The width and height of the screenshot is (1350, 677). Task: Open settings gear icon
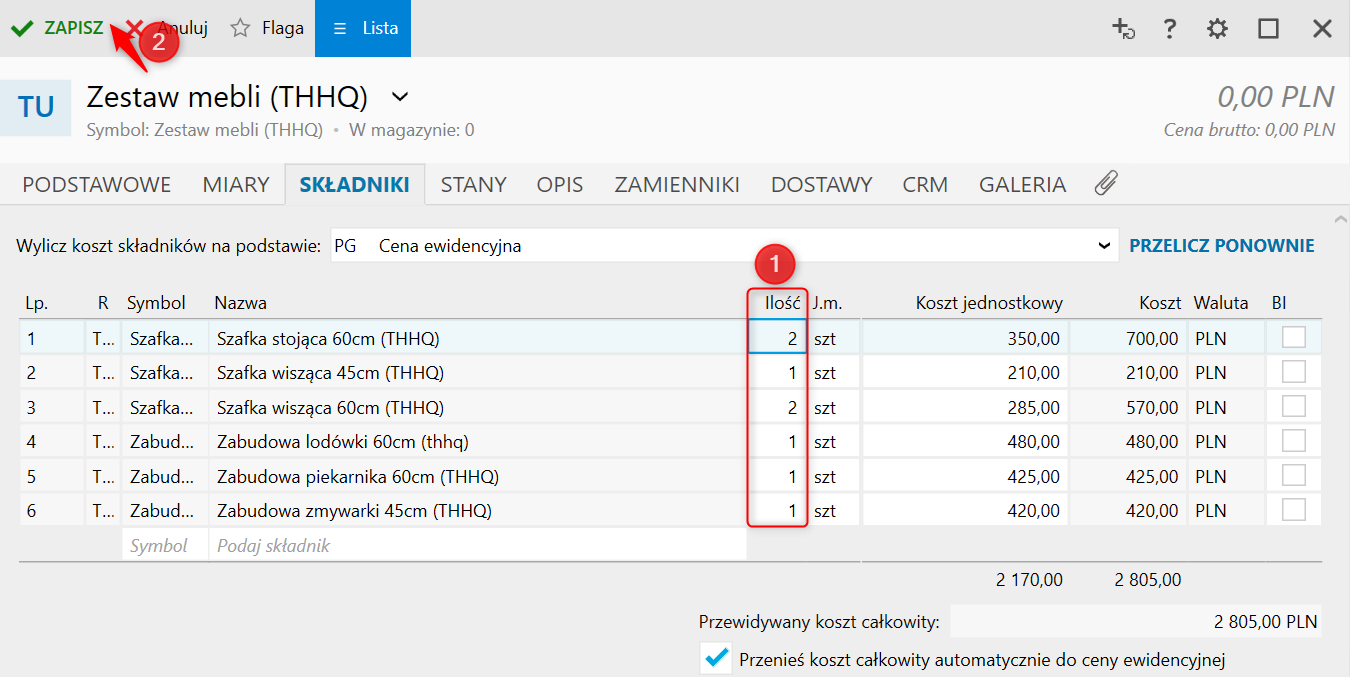click(1217, 29)
